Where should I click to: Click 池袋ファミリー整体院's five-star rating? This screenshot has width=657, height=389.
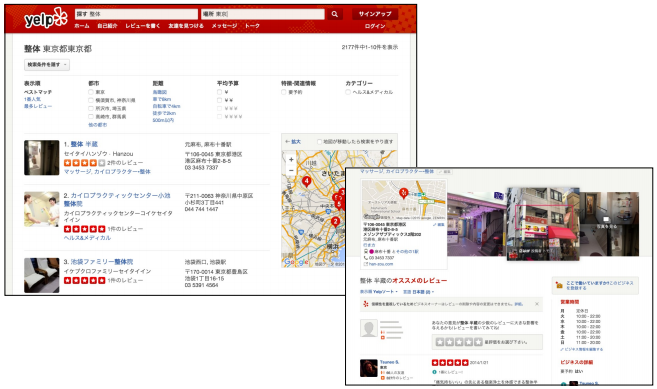pyautogui.click(x=84, y=280)
